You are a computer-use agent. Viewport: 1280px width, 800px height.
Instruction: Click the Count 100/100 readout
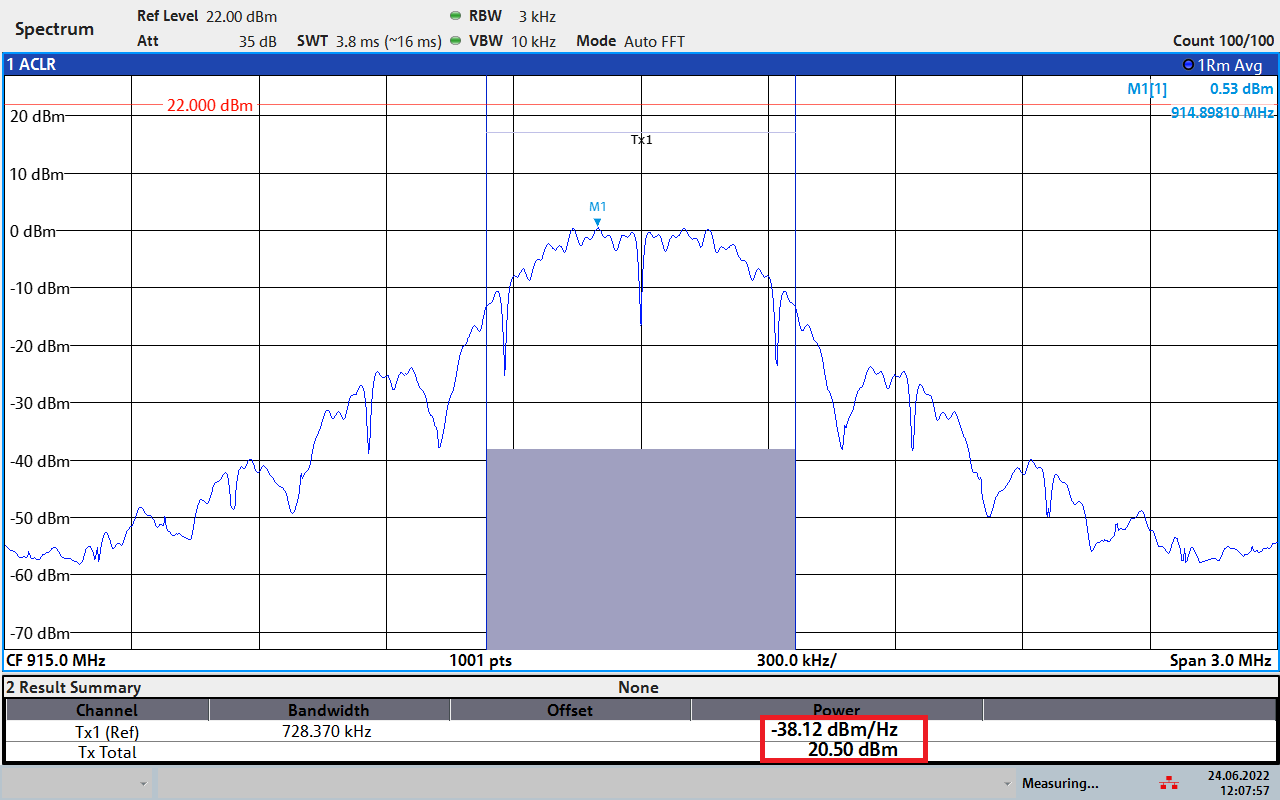tap(1224, 41)
